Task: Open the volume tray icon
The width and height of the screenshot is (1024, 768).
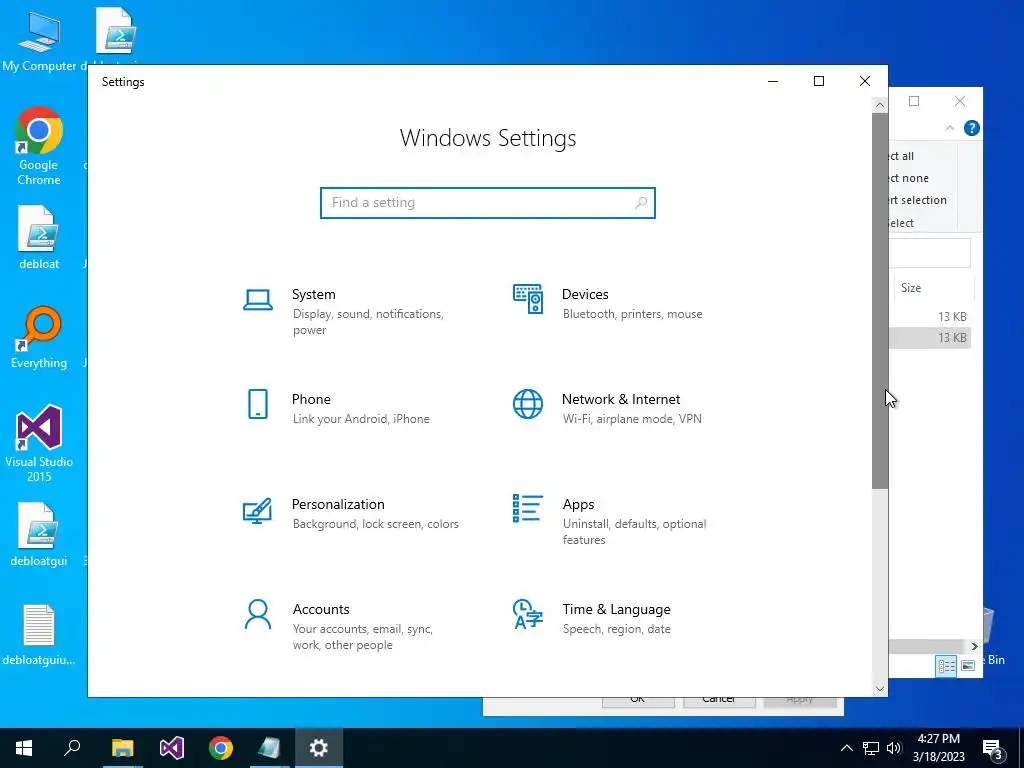Action: pyautogui.click(x=894, y=748)
